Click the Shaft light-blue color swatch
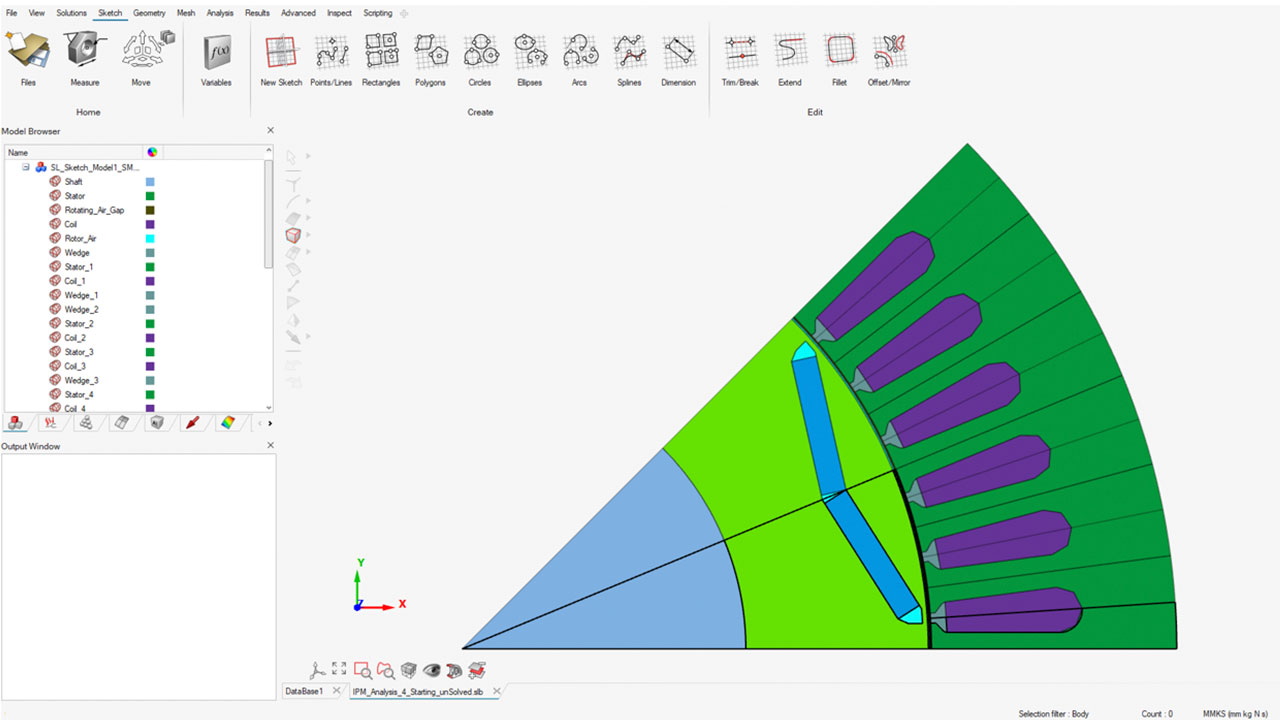Image resolution: width=1280 pixels, height=720 pixels. pyautogui.click(x=150, y=182)
